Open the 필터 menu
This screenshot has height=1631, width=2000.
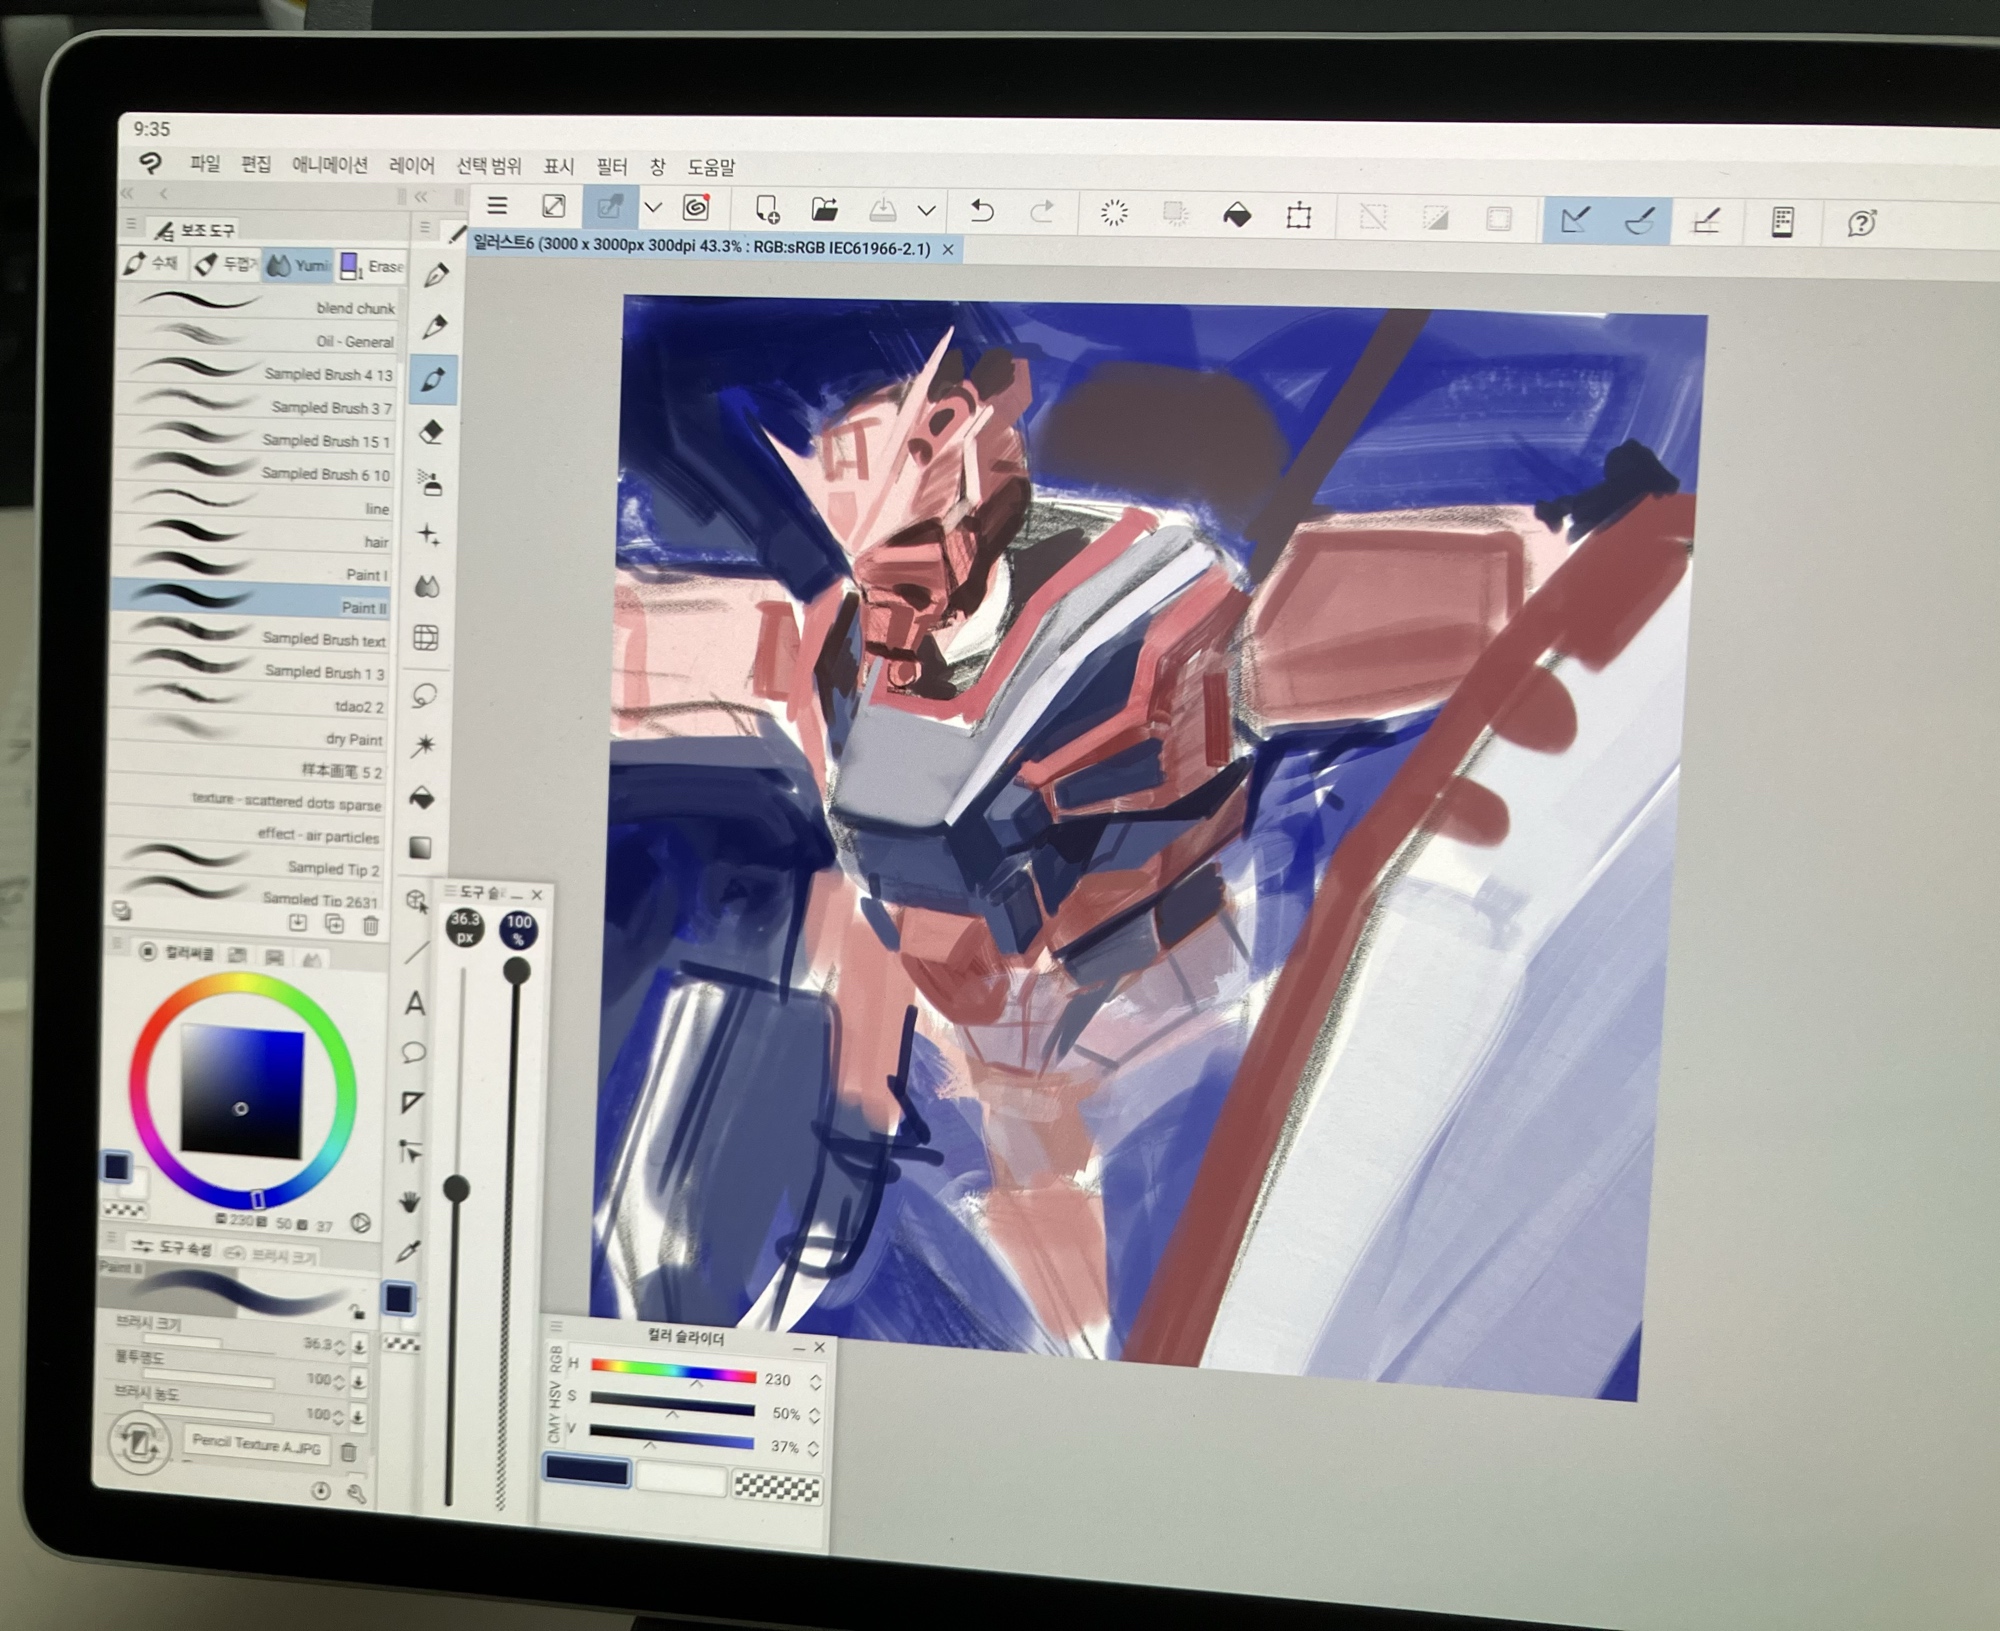pyautogui.click(x=611, y=166)
